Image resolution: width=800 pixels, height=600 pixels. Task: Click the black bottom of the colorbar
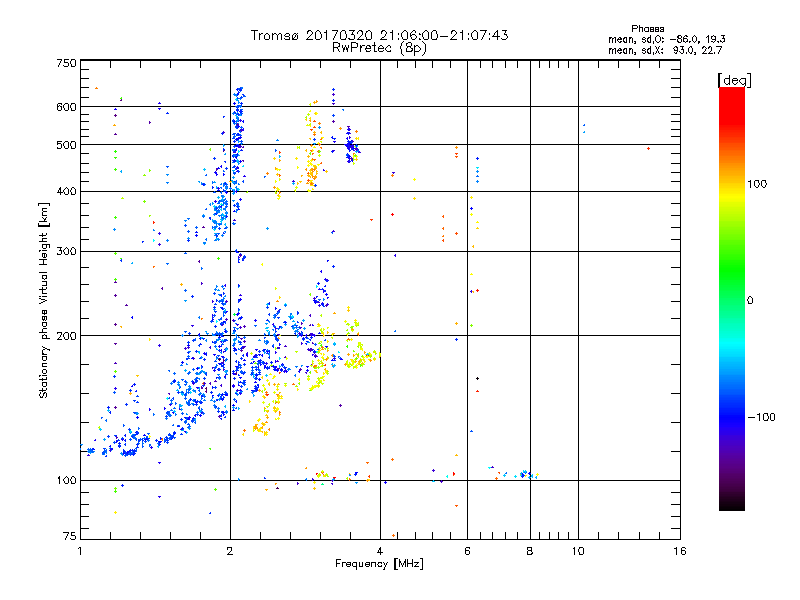tap(732, 503)
